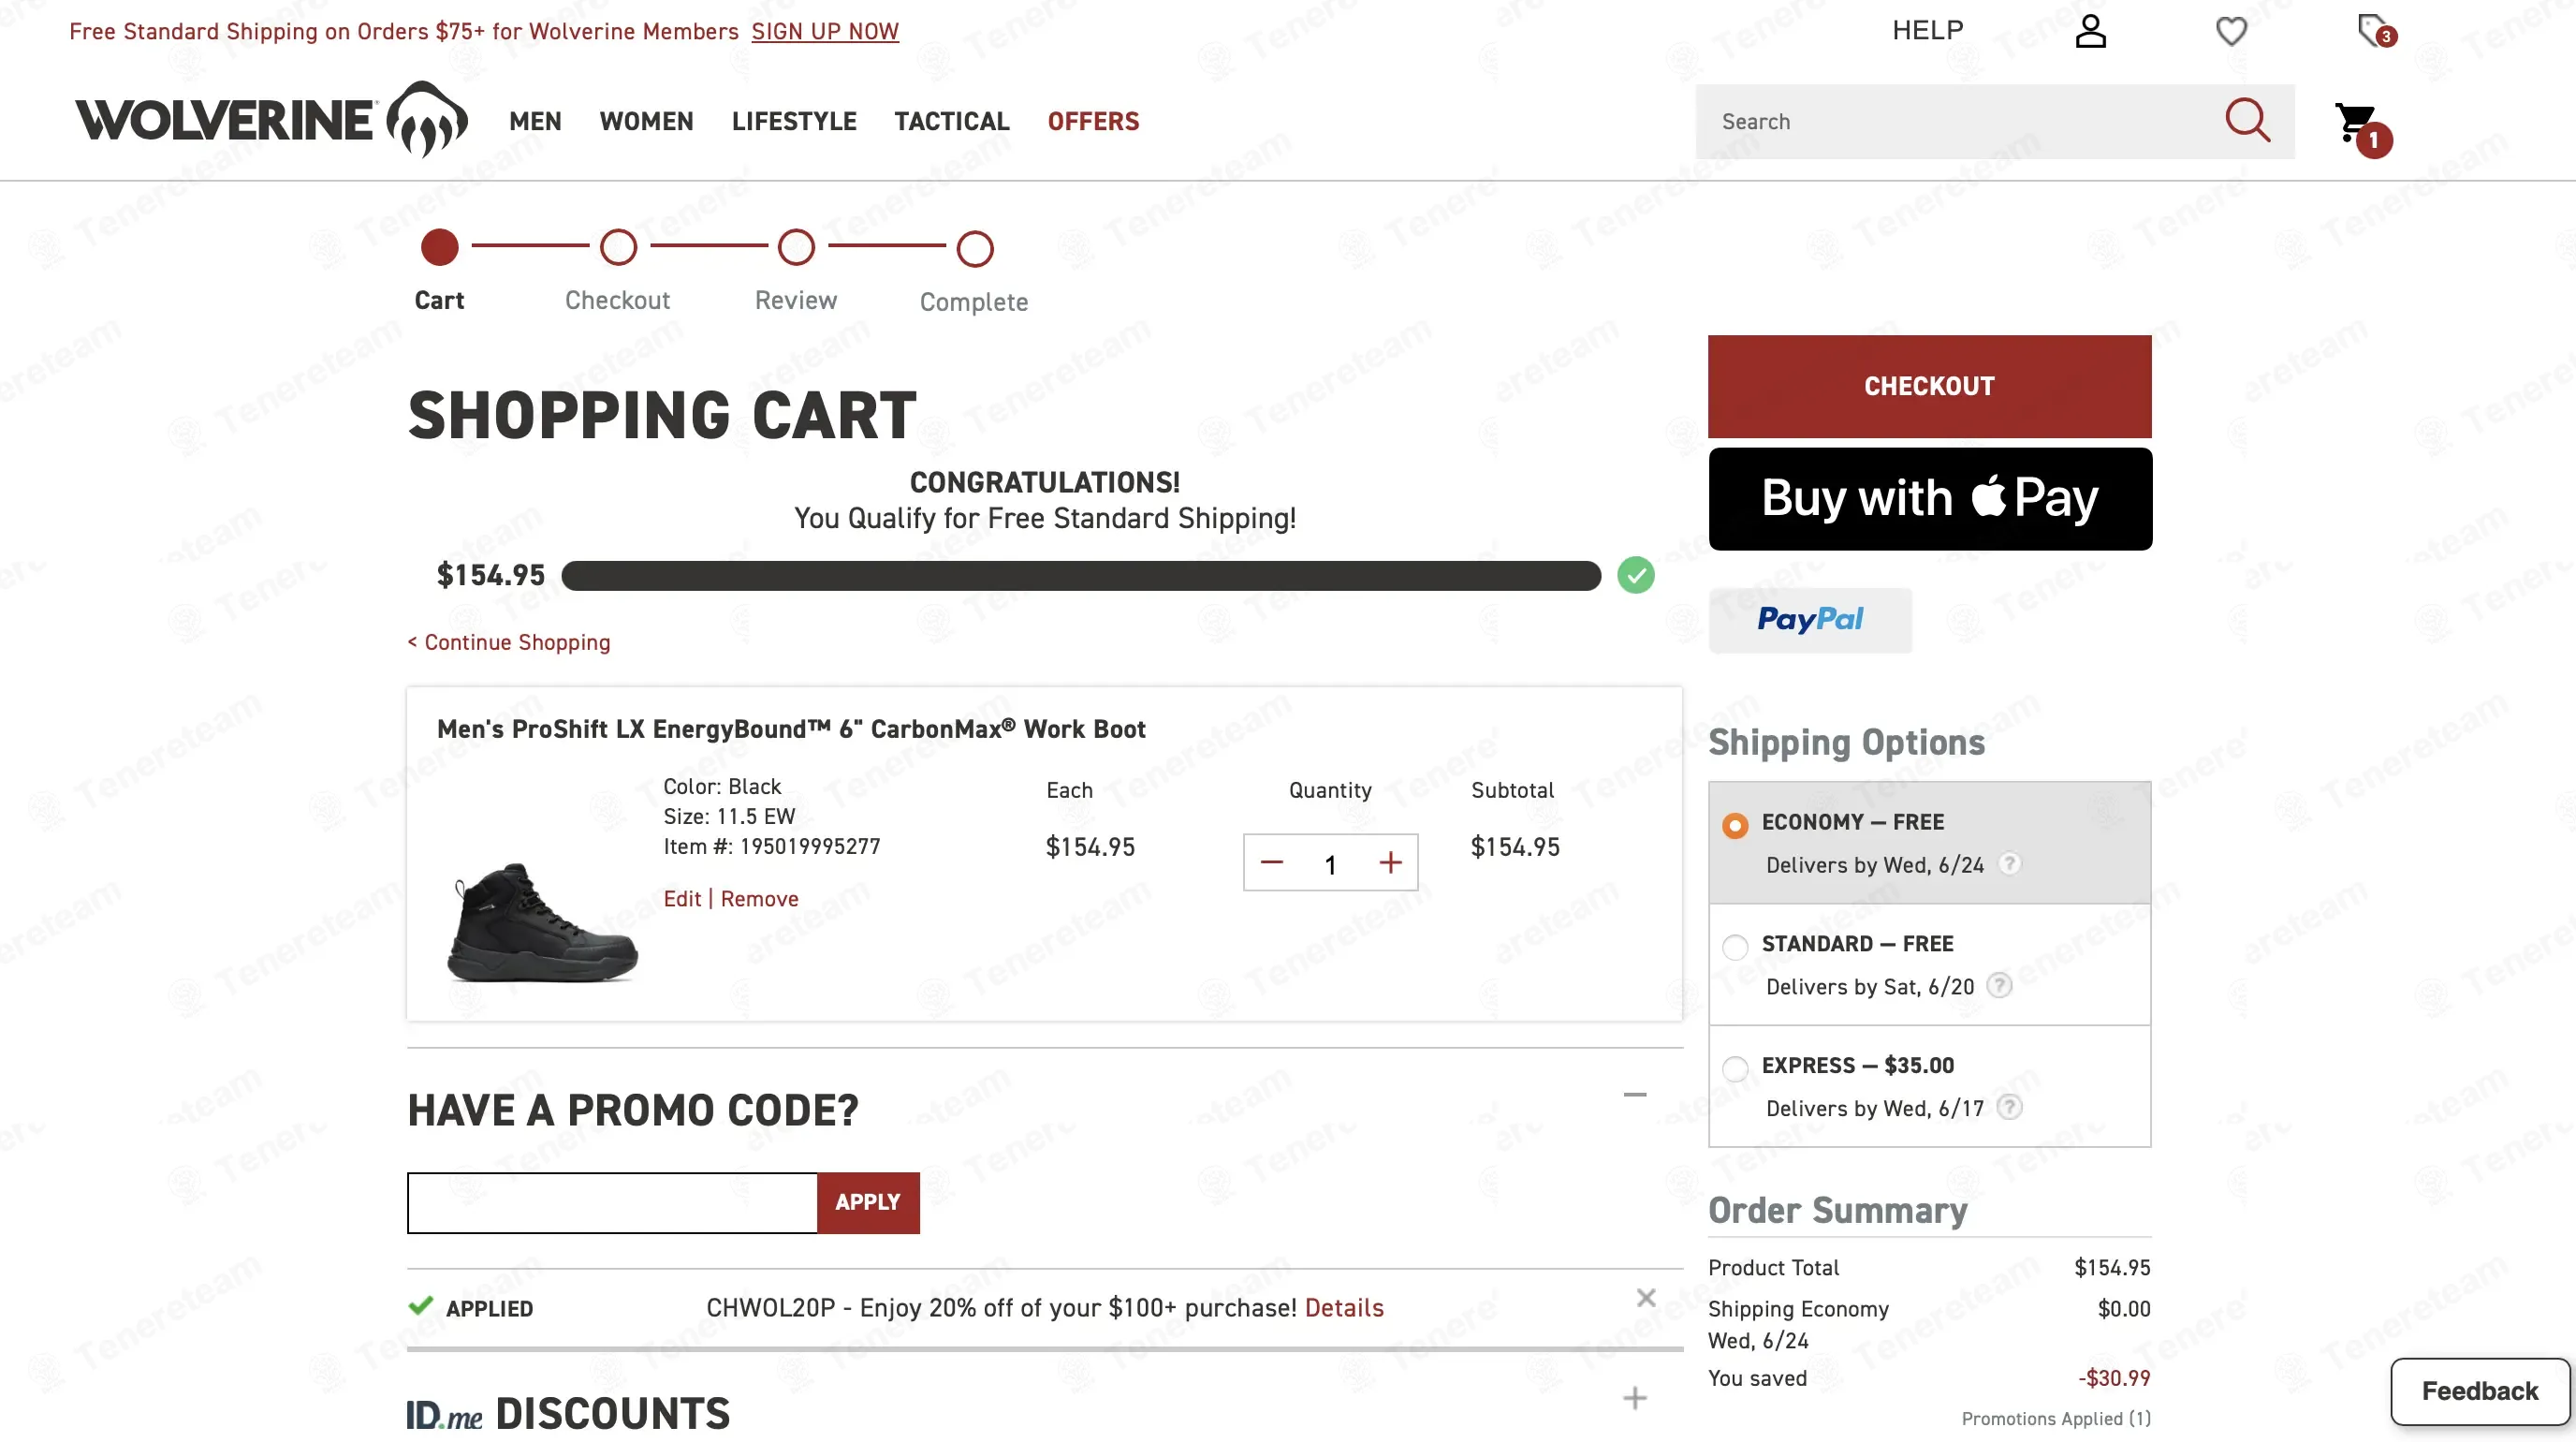Open the offers tag icon with badge

click(2376, 30)
